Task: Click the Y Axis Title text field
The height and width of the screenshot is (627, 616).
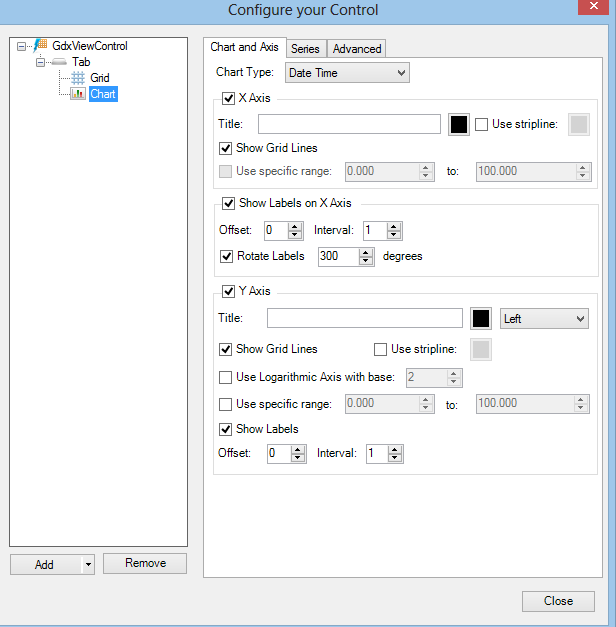Action: pos(364,318)
